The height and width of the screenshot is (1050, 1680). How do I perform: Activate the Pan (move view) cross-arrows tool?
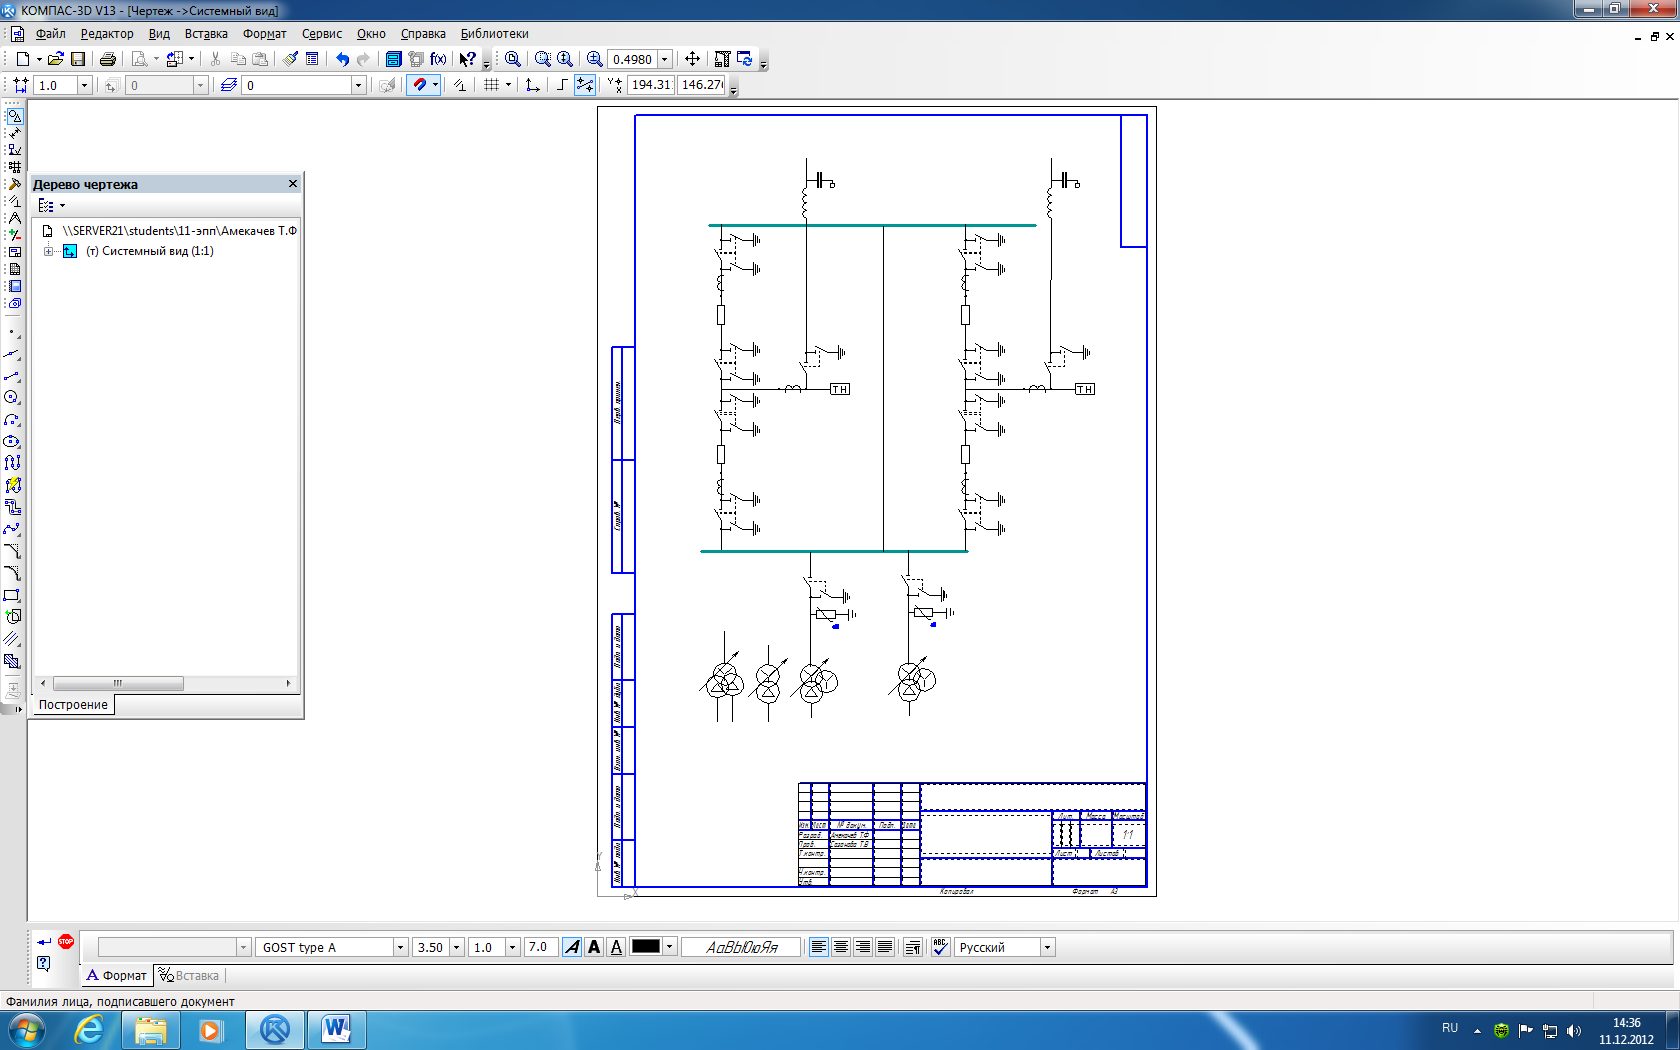point(692,59)
